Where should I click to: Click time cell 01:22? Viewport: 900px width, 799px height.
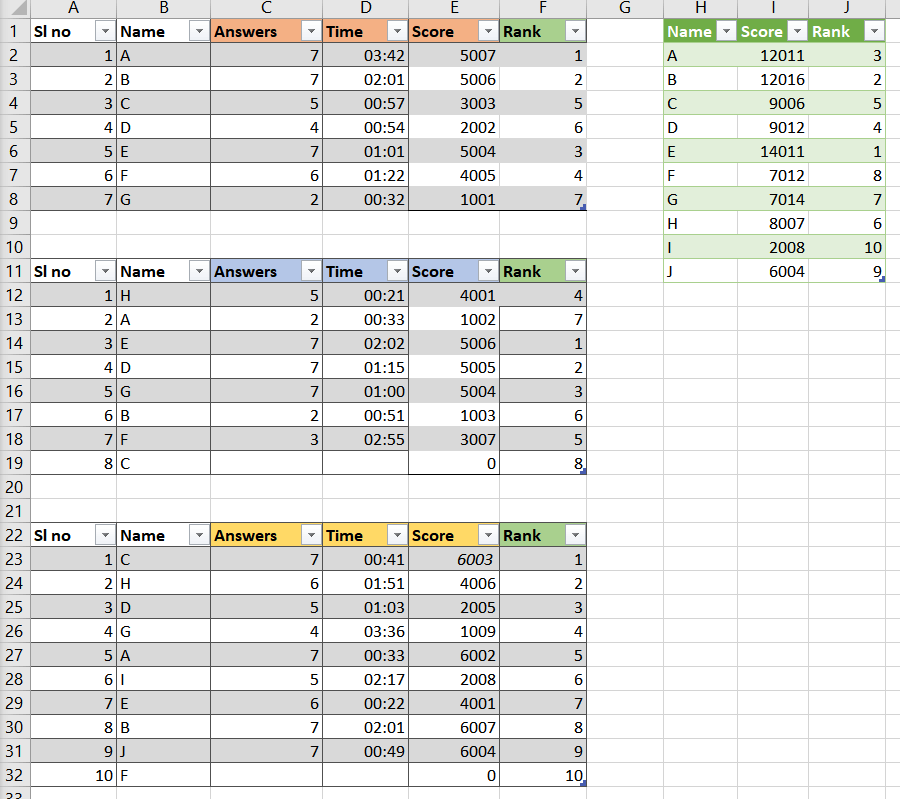pos(366,175)
